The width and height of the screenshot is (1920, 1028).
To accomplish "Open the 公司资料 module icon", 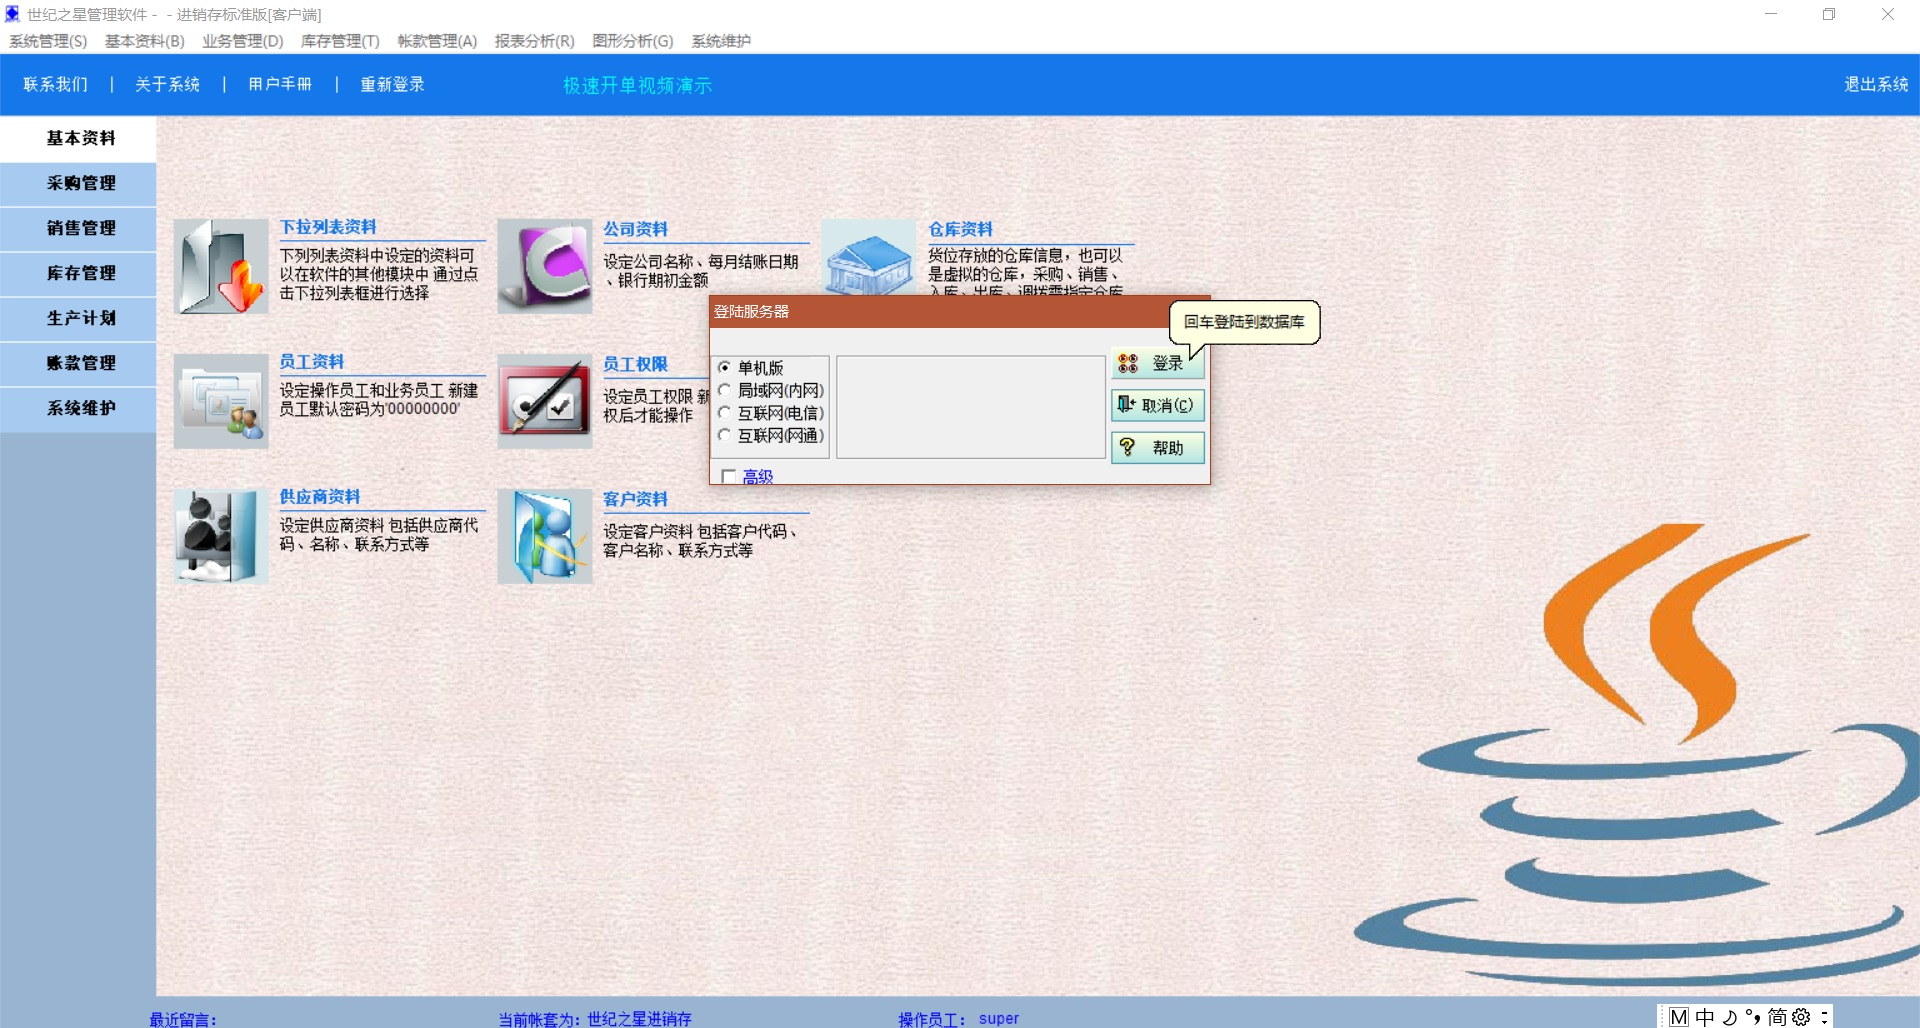I will pyautogui.click(x=545, y=267).
